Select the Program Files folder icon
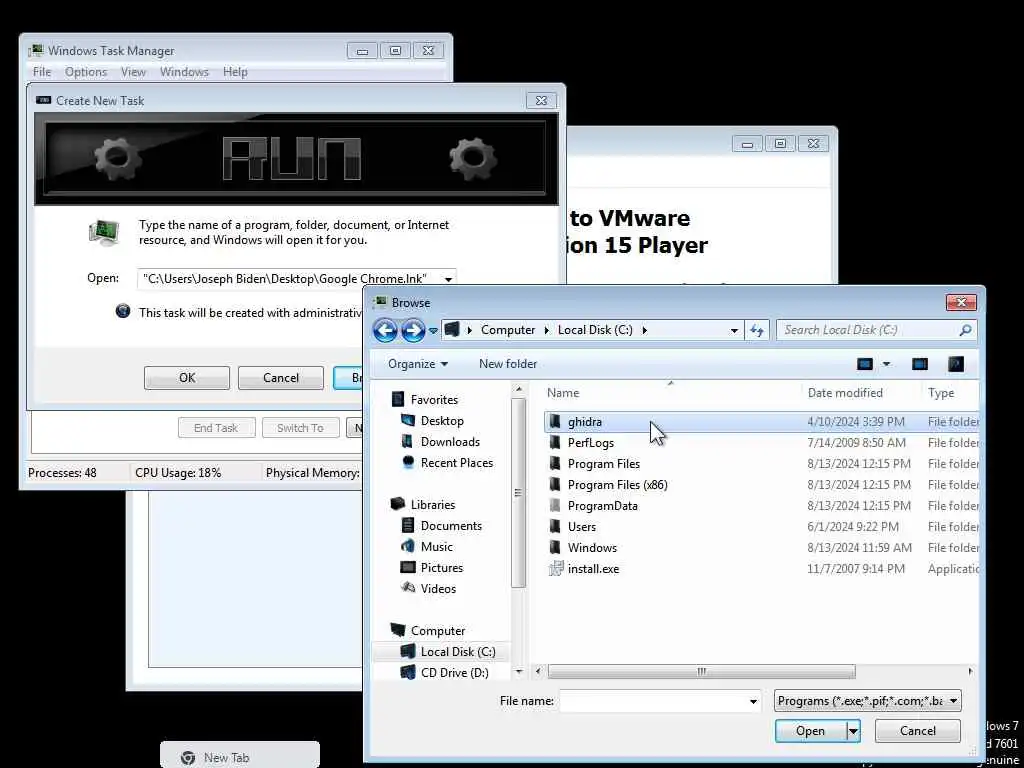Screen dimensions: 1024x768 click(x=555, y=464)
